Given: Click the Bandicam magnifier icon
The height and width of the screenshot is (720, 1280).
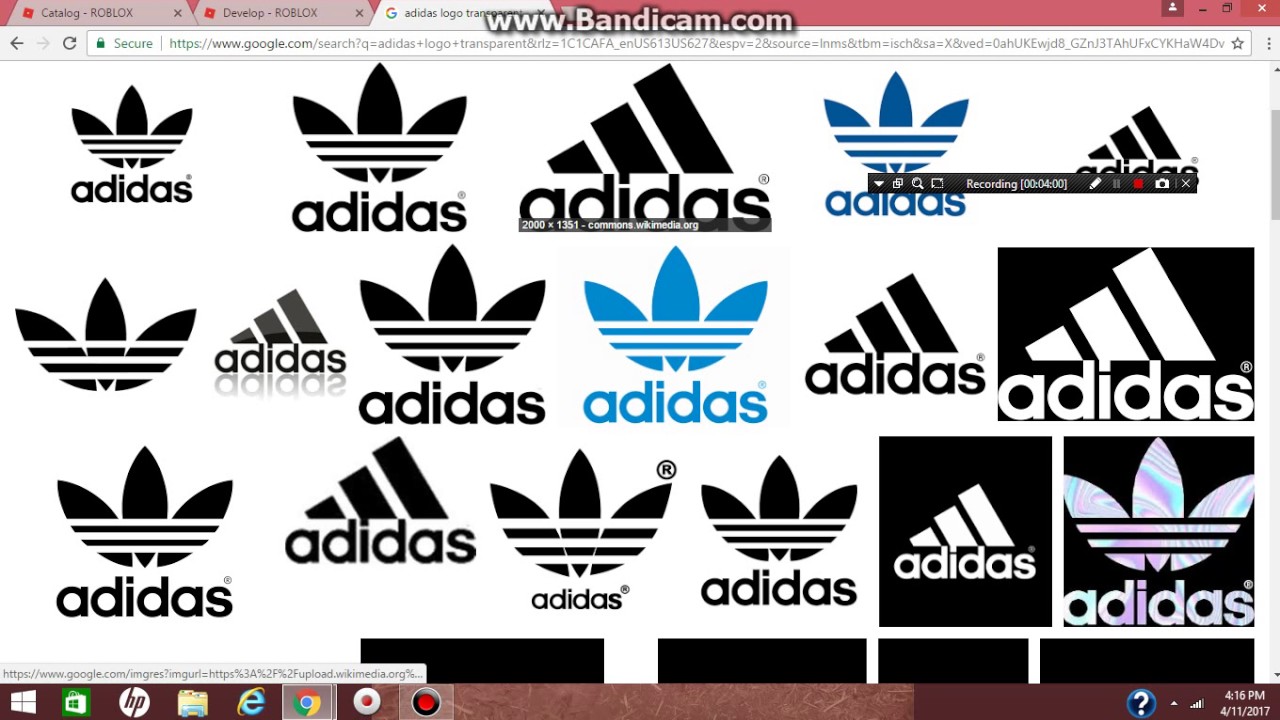Looking at the screenshot, I should click(x=917, y=184).
